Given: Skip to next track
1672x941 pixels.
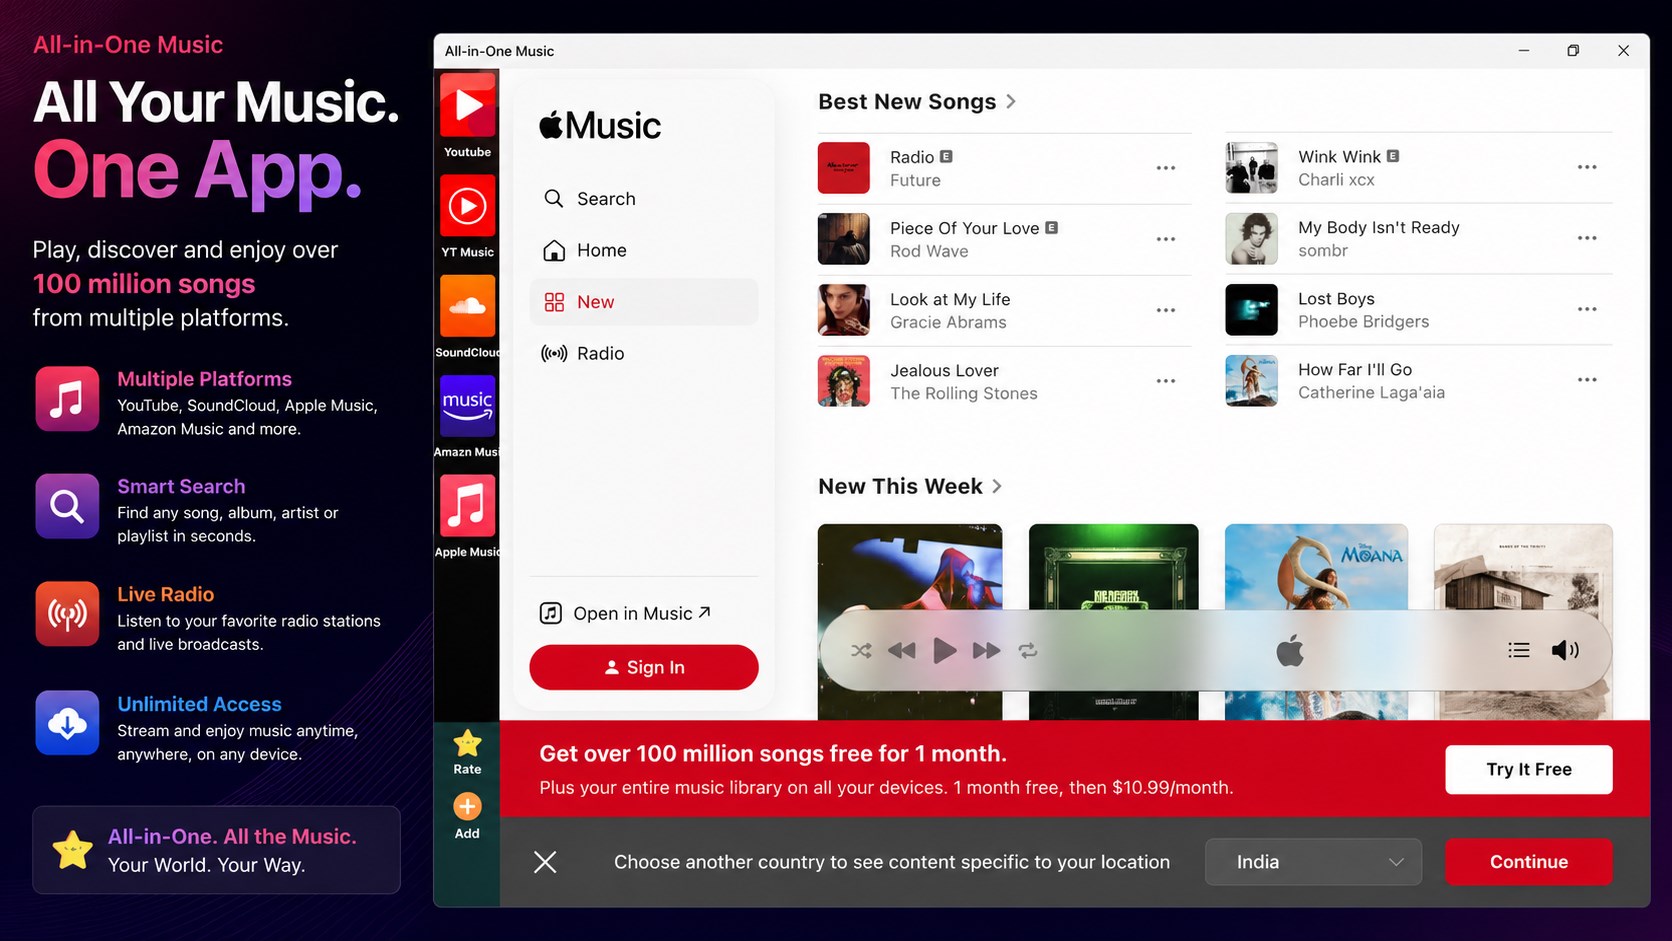Looking at the screenshot, I should pos(987,651).
